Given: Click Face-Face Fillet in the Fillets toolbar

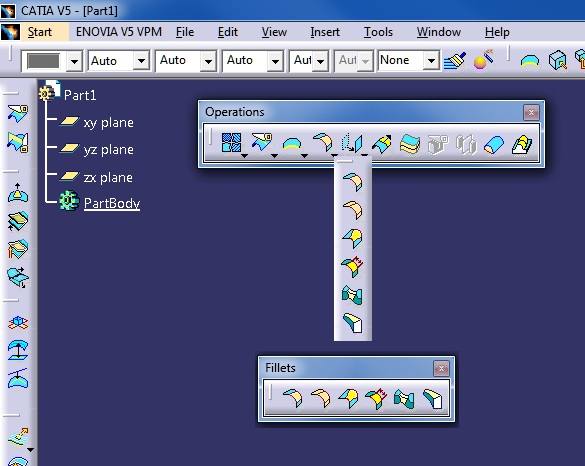Looking at the screenshot, I should pos(404,398).
